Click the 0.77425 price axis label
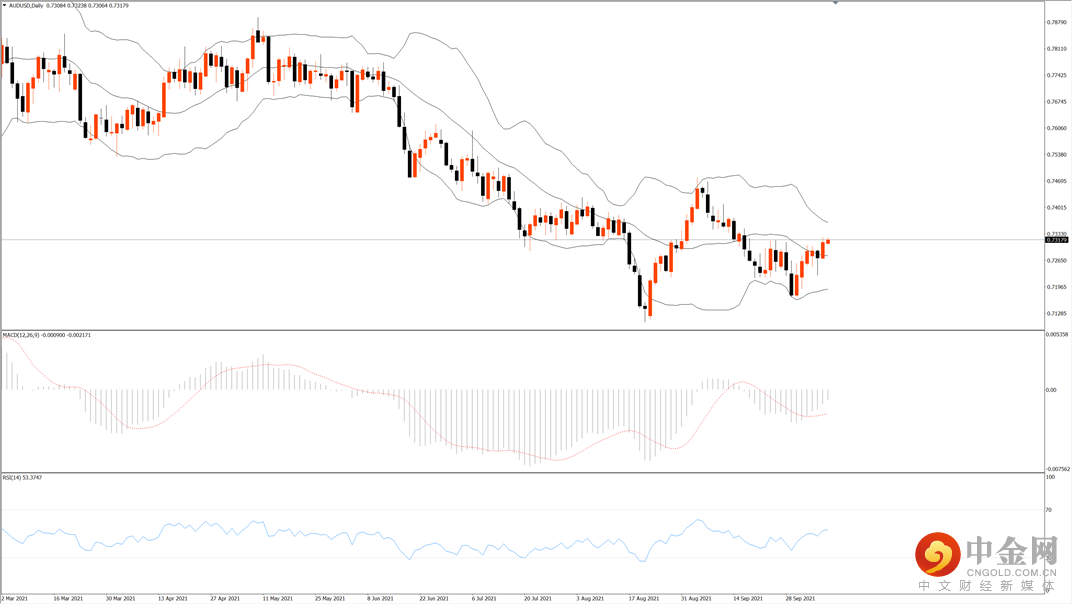This screenshot has width=1072, height=604. coord(1057,75)
